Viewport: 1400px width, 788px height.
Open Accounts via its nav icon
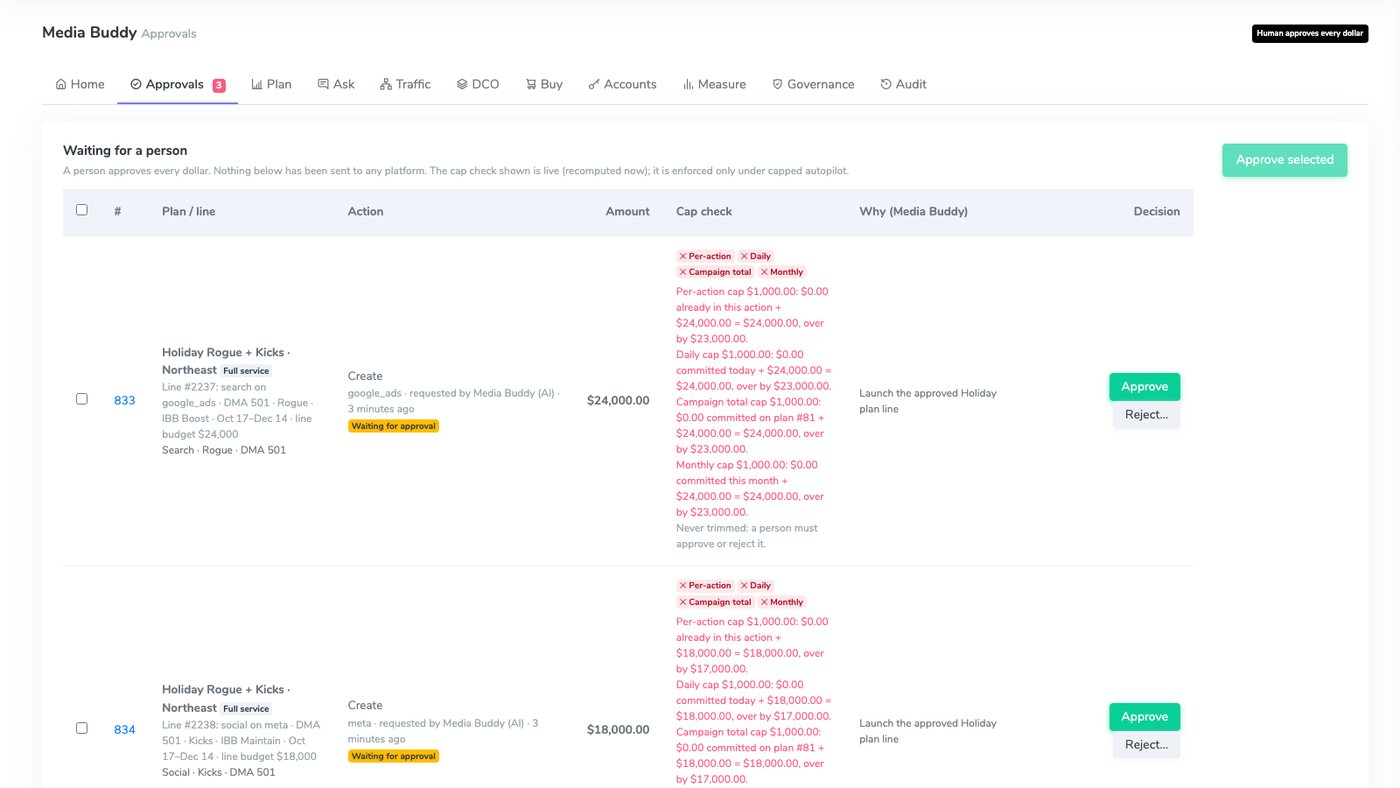(x=594, y=85)
